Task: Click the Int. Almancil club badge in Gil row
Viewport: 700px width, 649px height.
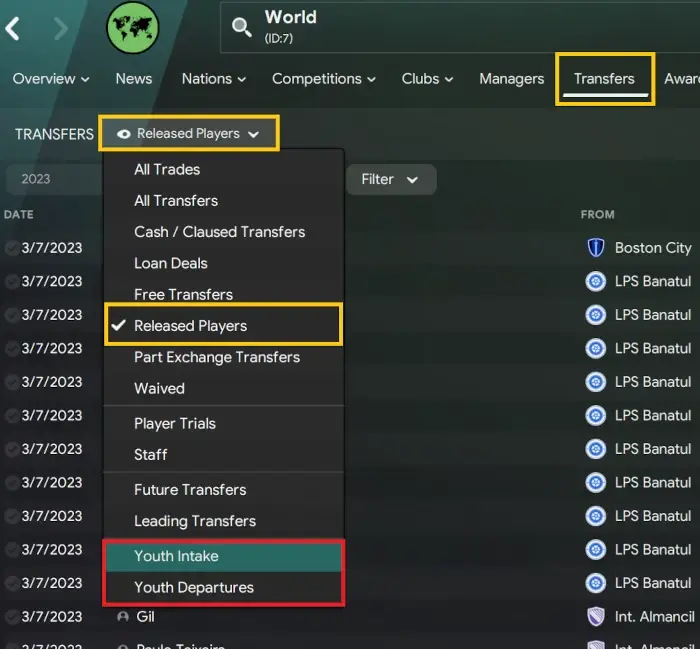Action: coord(596,616)
